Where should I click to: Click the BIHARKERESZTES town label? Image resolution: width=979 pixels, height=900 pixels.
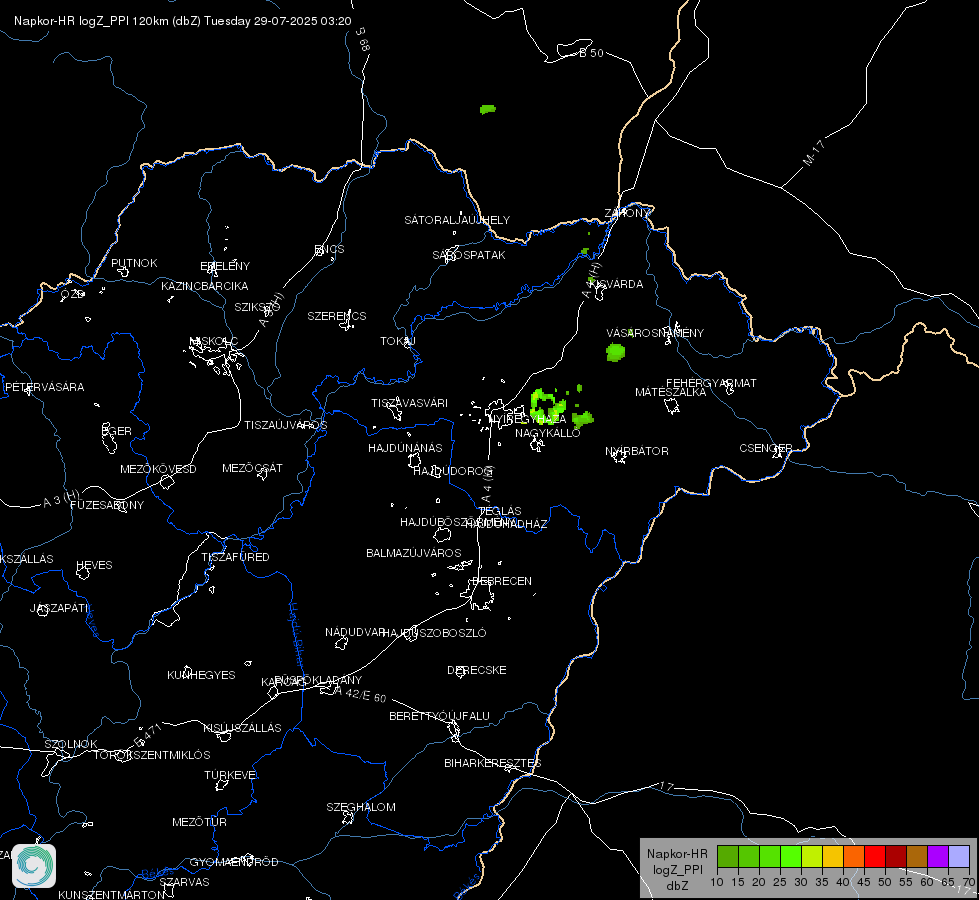[493, 763]
